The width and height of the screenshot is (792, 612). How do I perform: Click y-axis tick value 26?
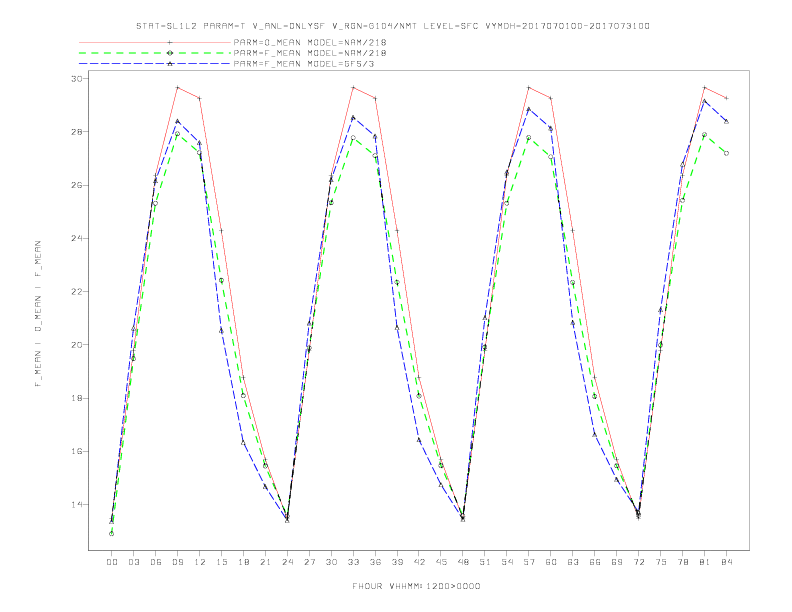(x=76, y=185)
